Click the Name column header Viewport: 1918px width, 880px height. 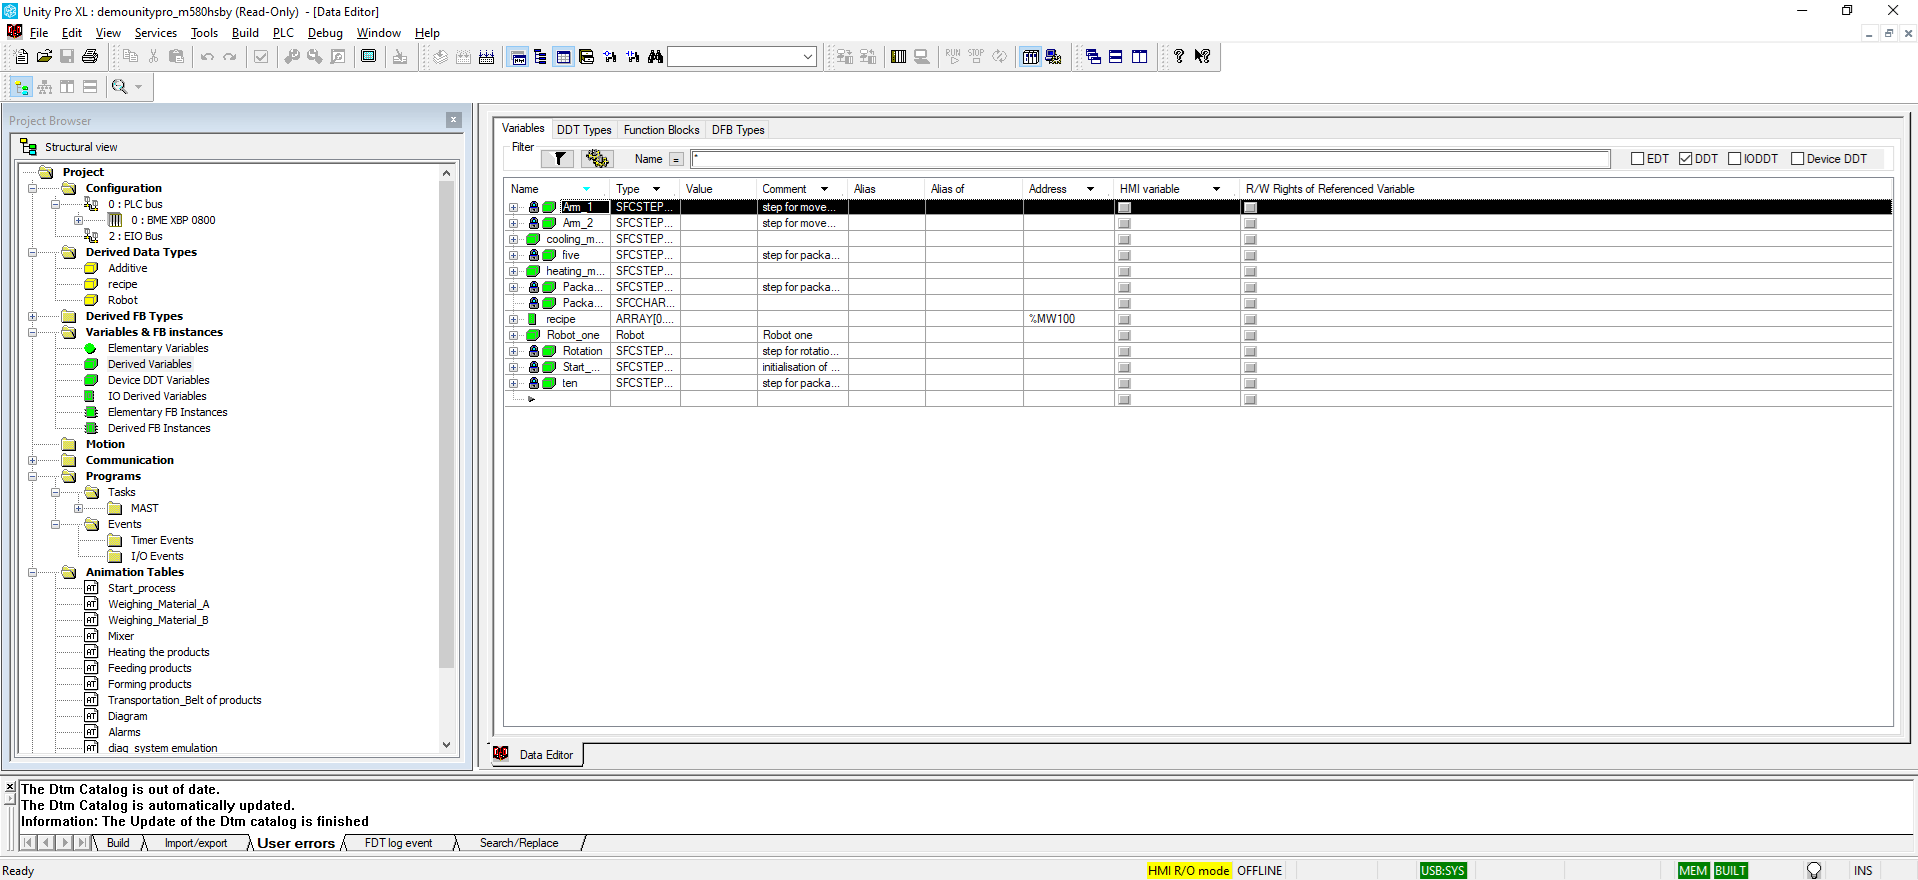pos(556,189)
